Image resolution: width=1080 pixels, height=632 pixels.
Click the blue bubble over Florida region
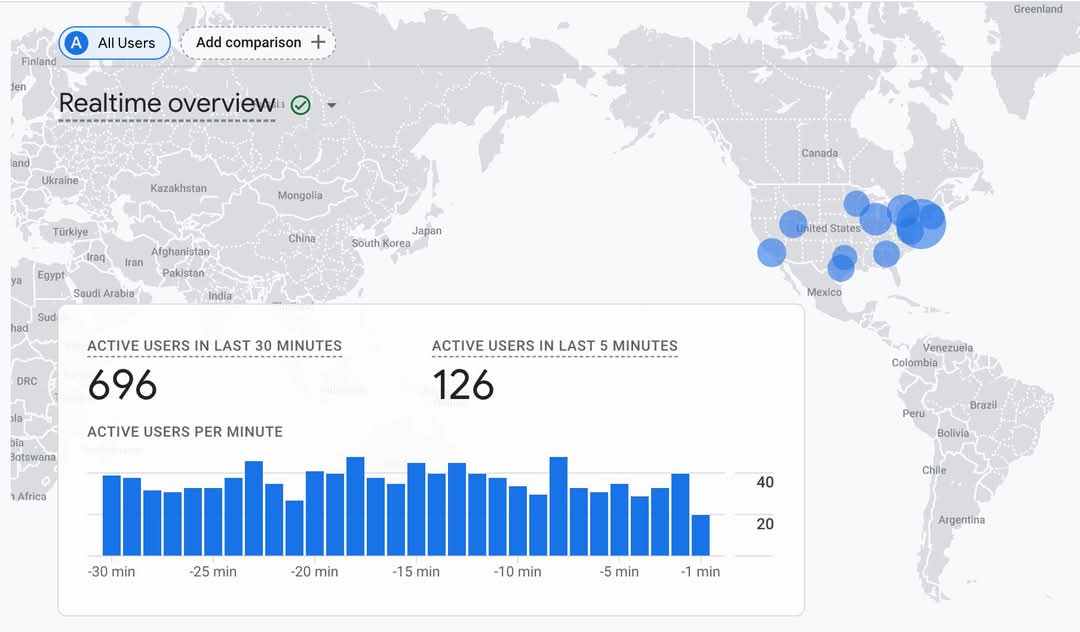pyautogui.click(x=886, y=253)
